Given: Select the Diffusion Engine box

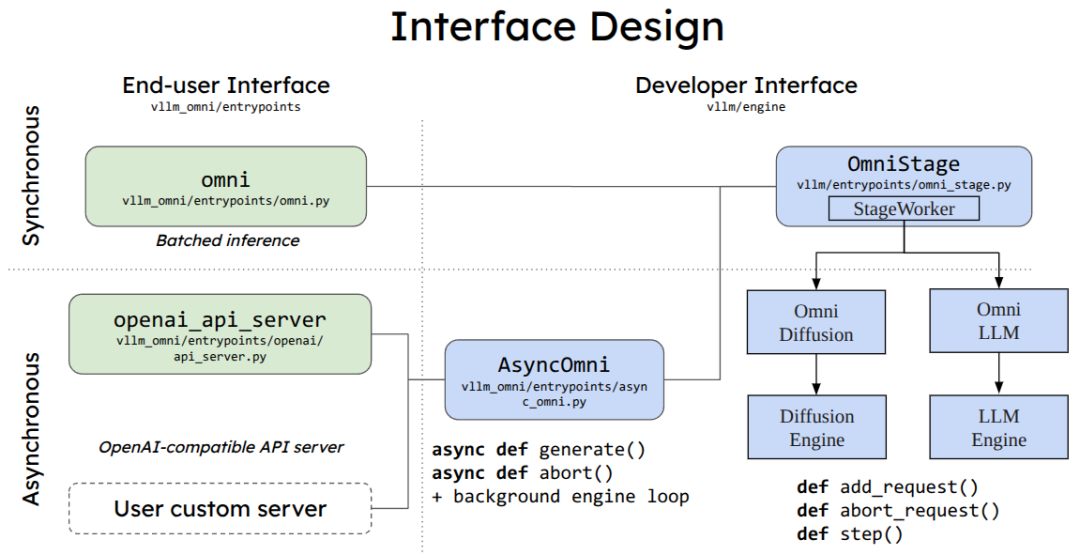Looking at the screenshot, I should 817,427.
